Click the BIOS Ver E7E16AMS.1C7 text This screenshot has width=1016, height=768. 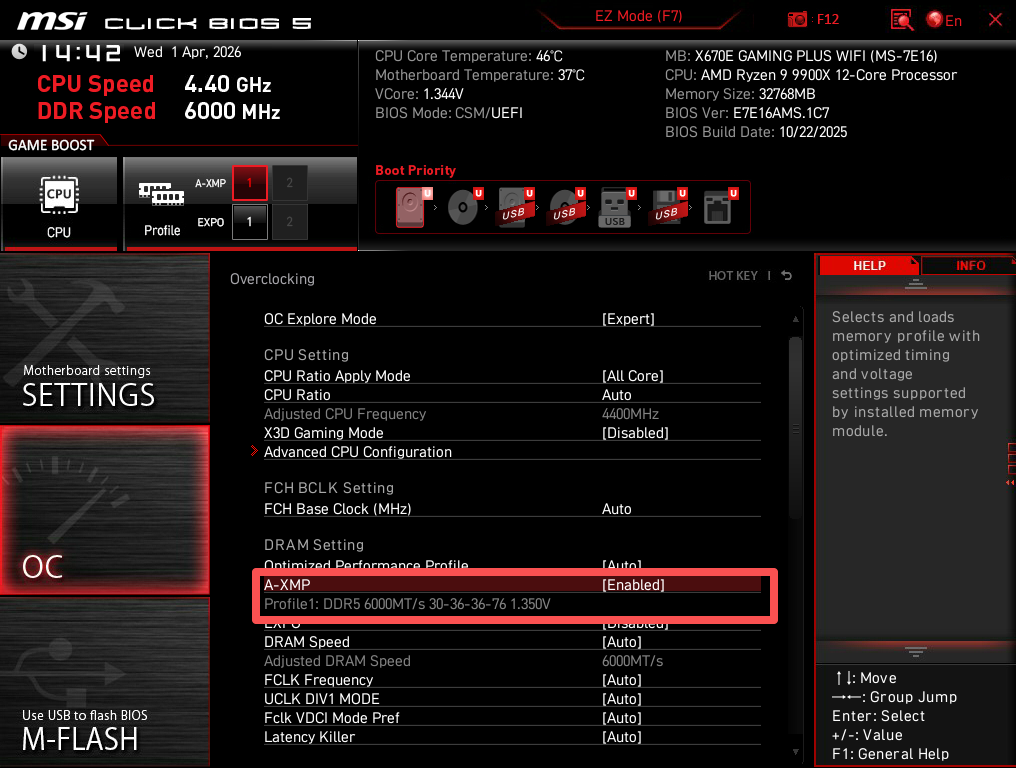[747, 113]
